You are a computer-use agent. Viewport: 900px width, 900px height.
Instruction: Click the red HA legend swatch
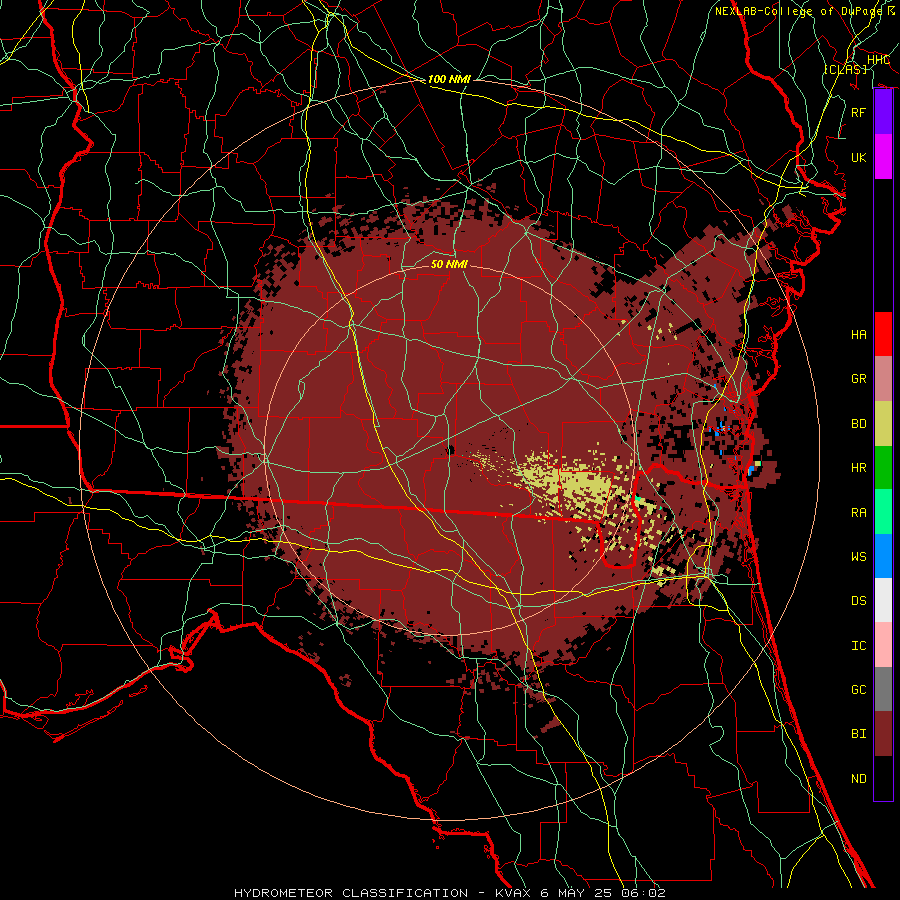point(883,334)
